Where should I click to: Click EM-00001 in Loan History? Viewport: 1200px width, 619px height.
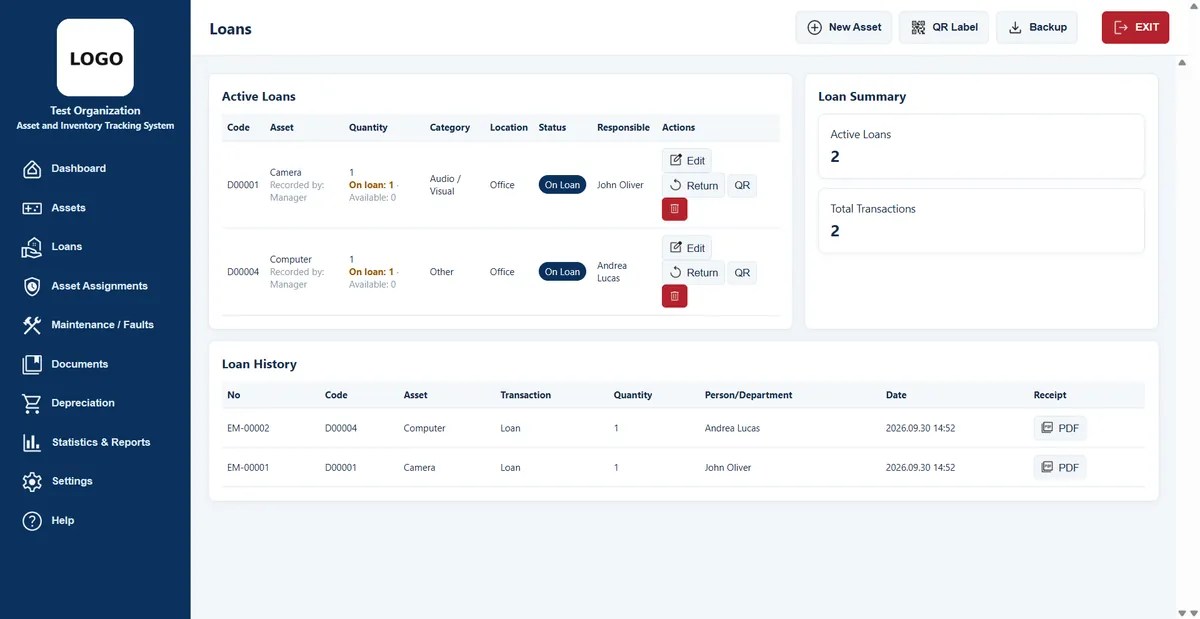248,467
